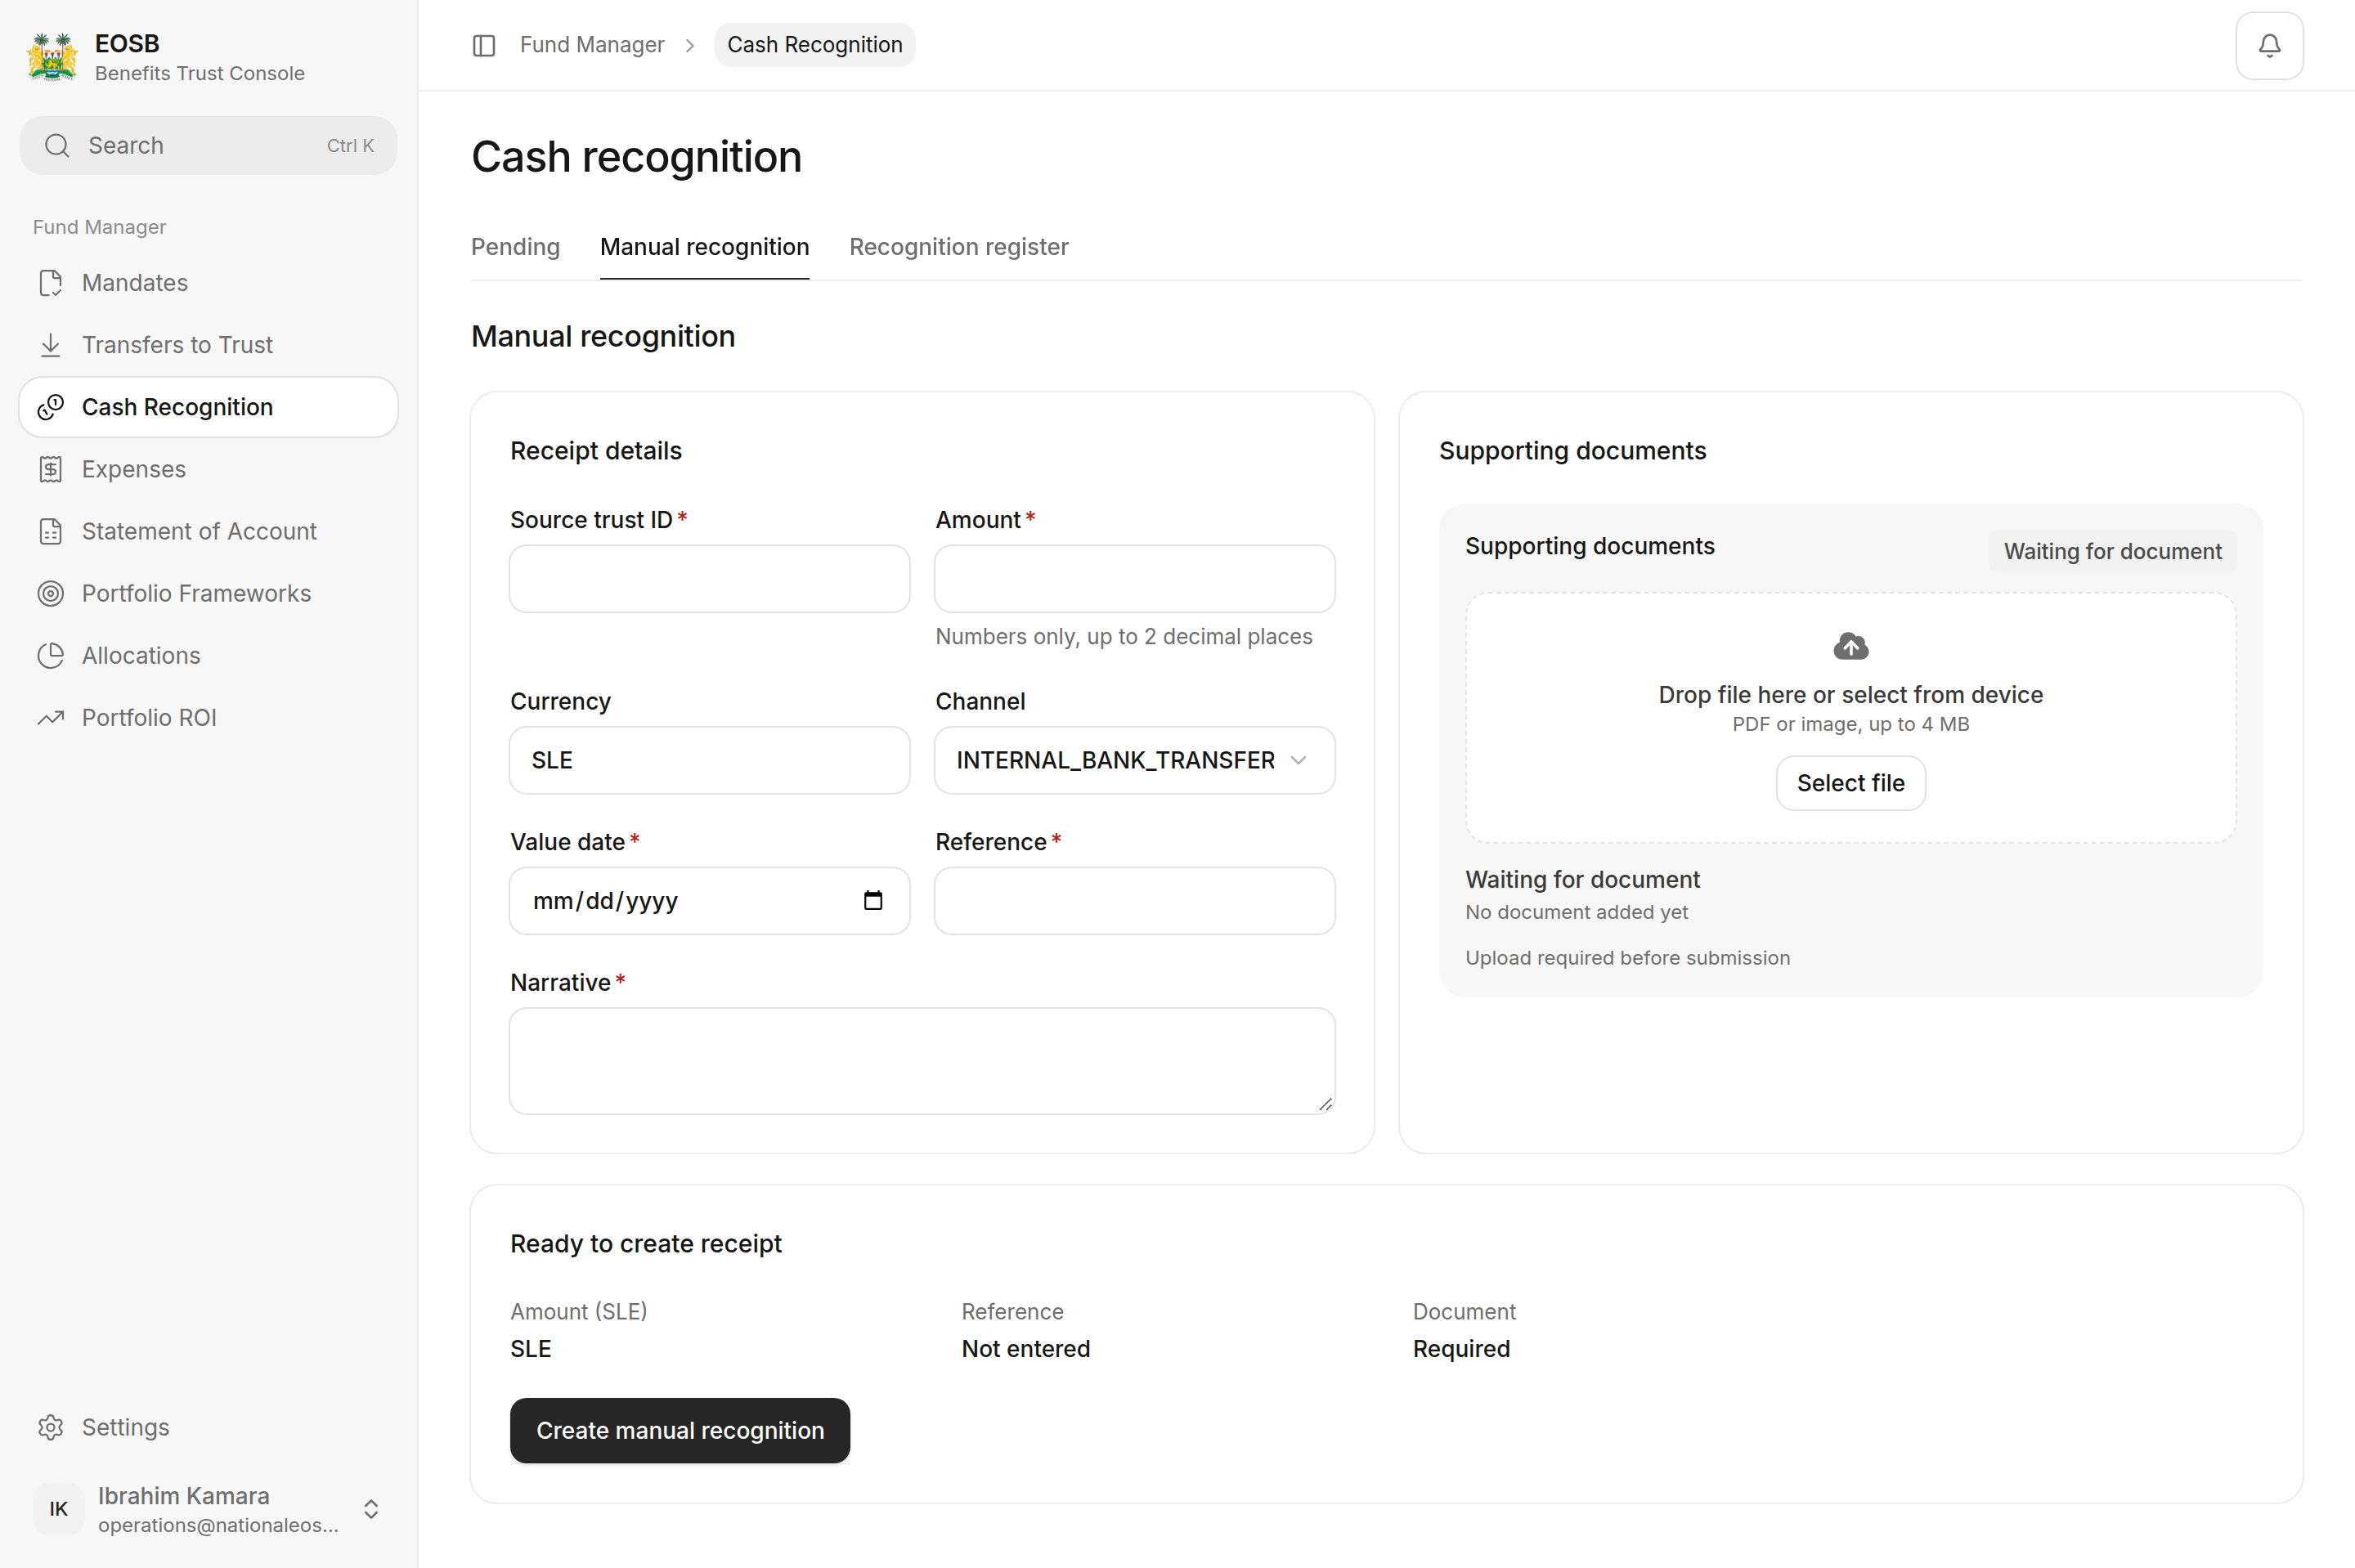Click the Portfolio ROI trend icon
Image resolution: width=2355 pixels, height=1568 pixels.
point(51,717)
